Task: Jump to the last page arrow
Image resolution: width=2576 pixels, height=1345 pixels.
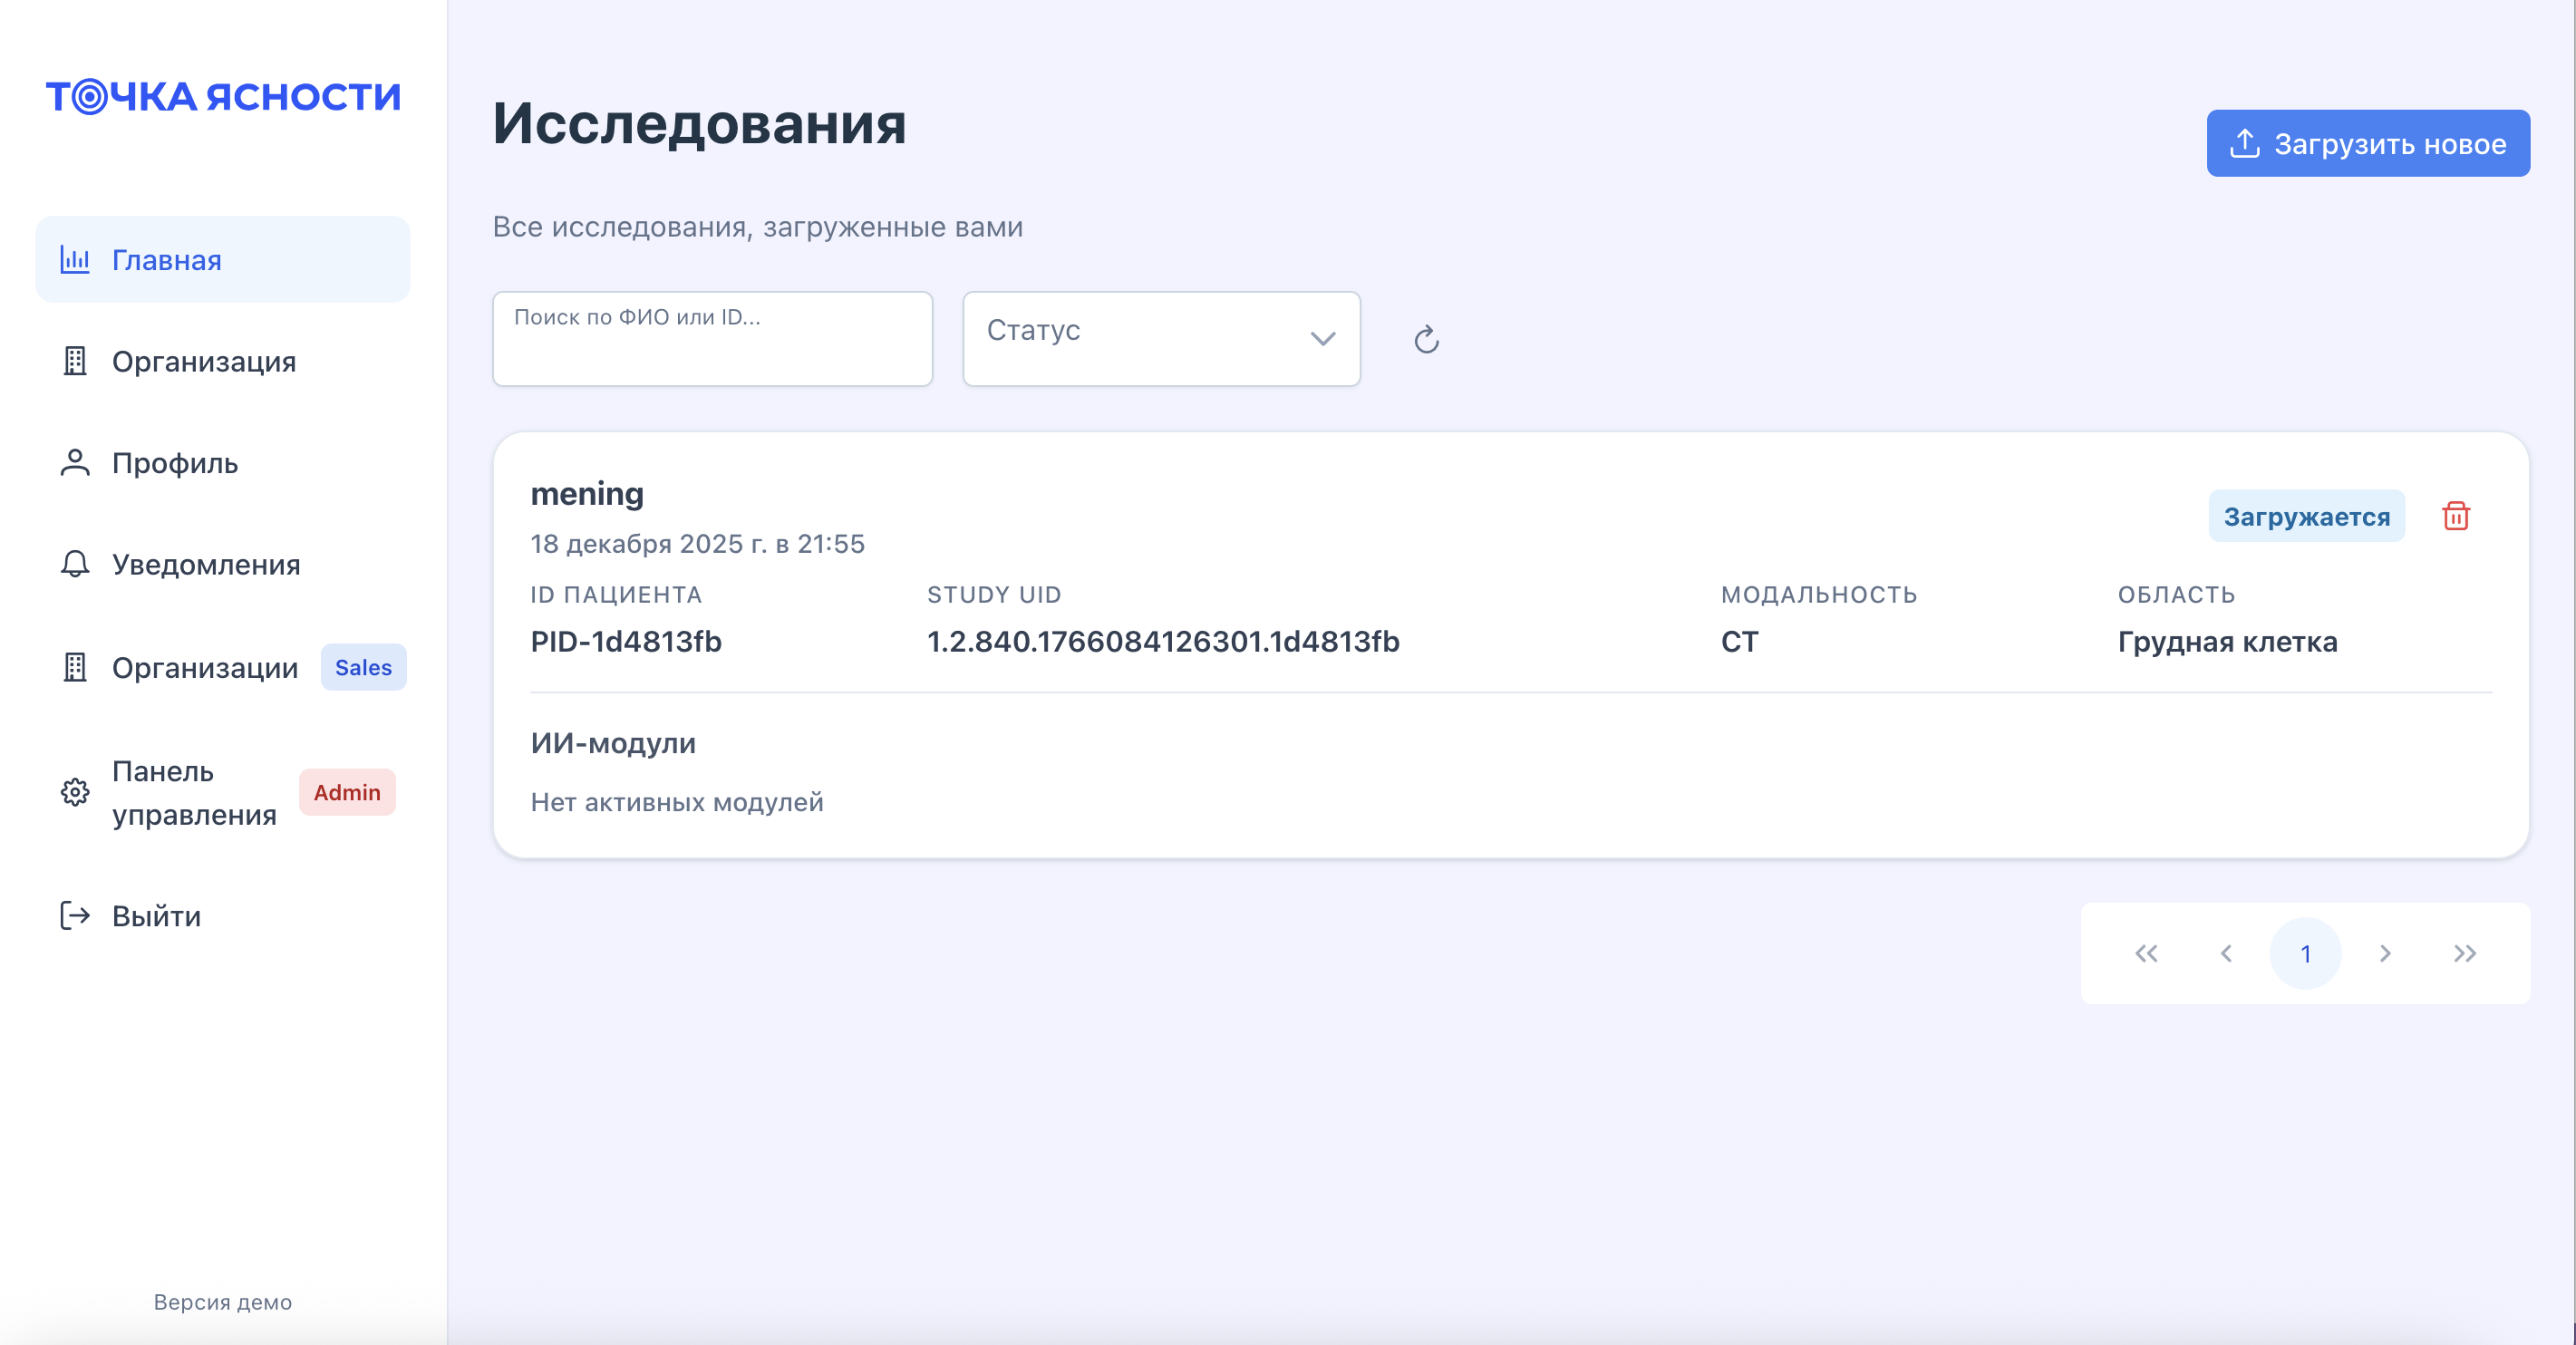Action: (2465, 953)
